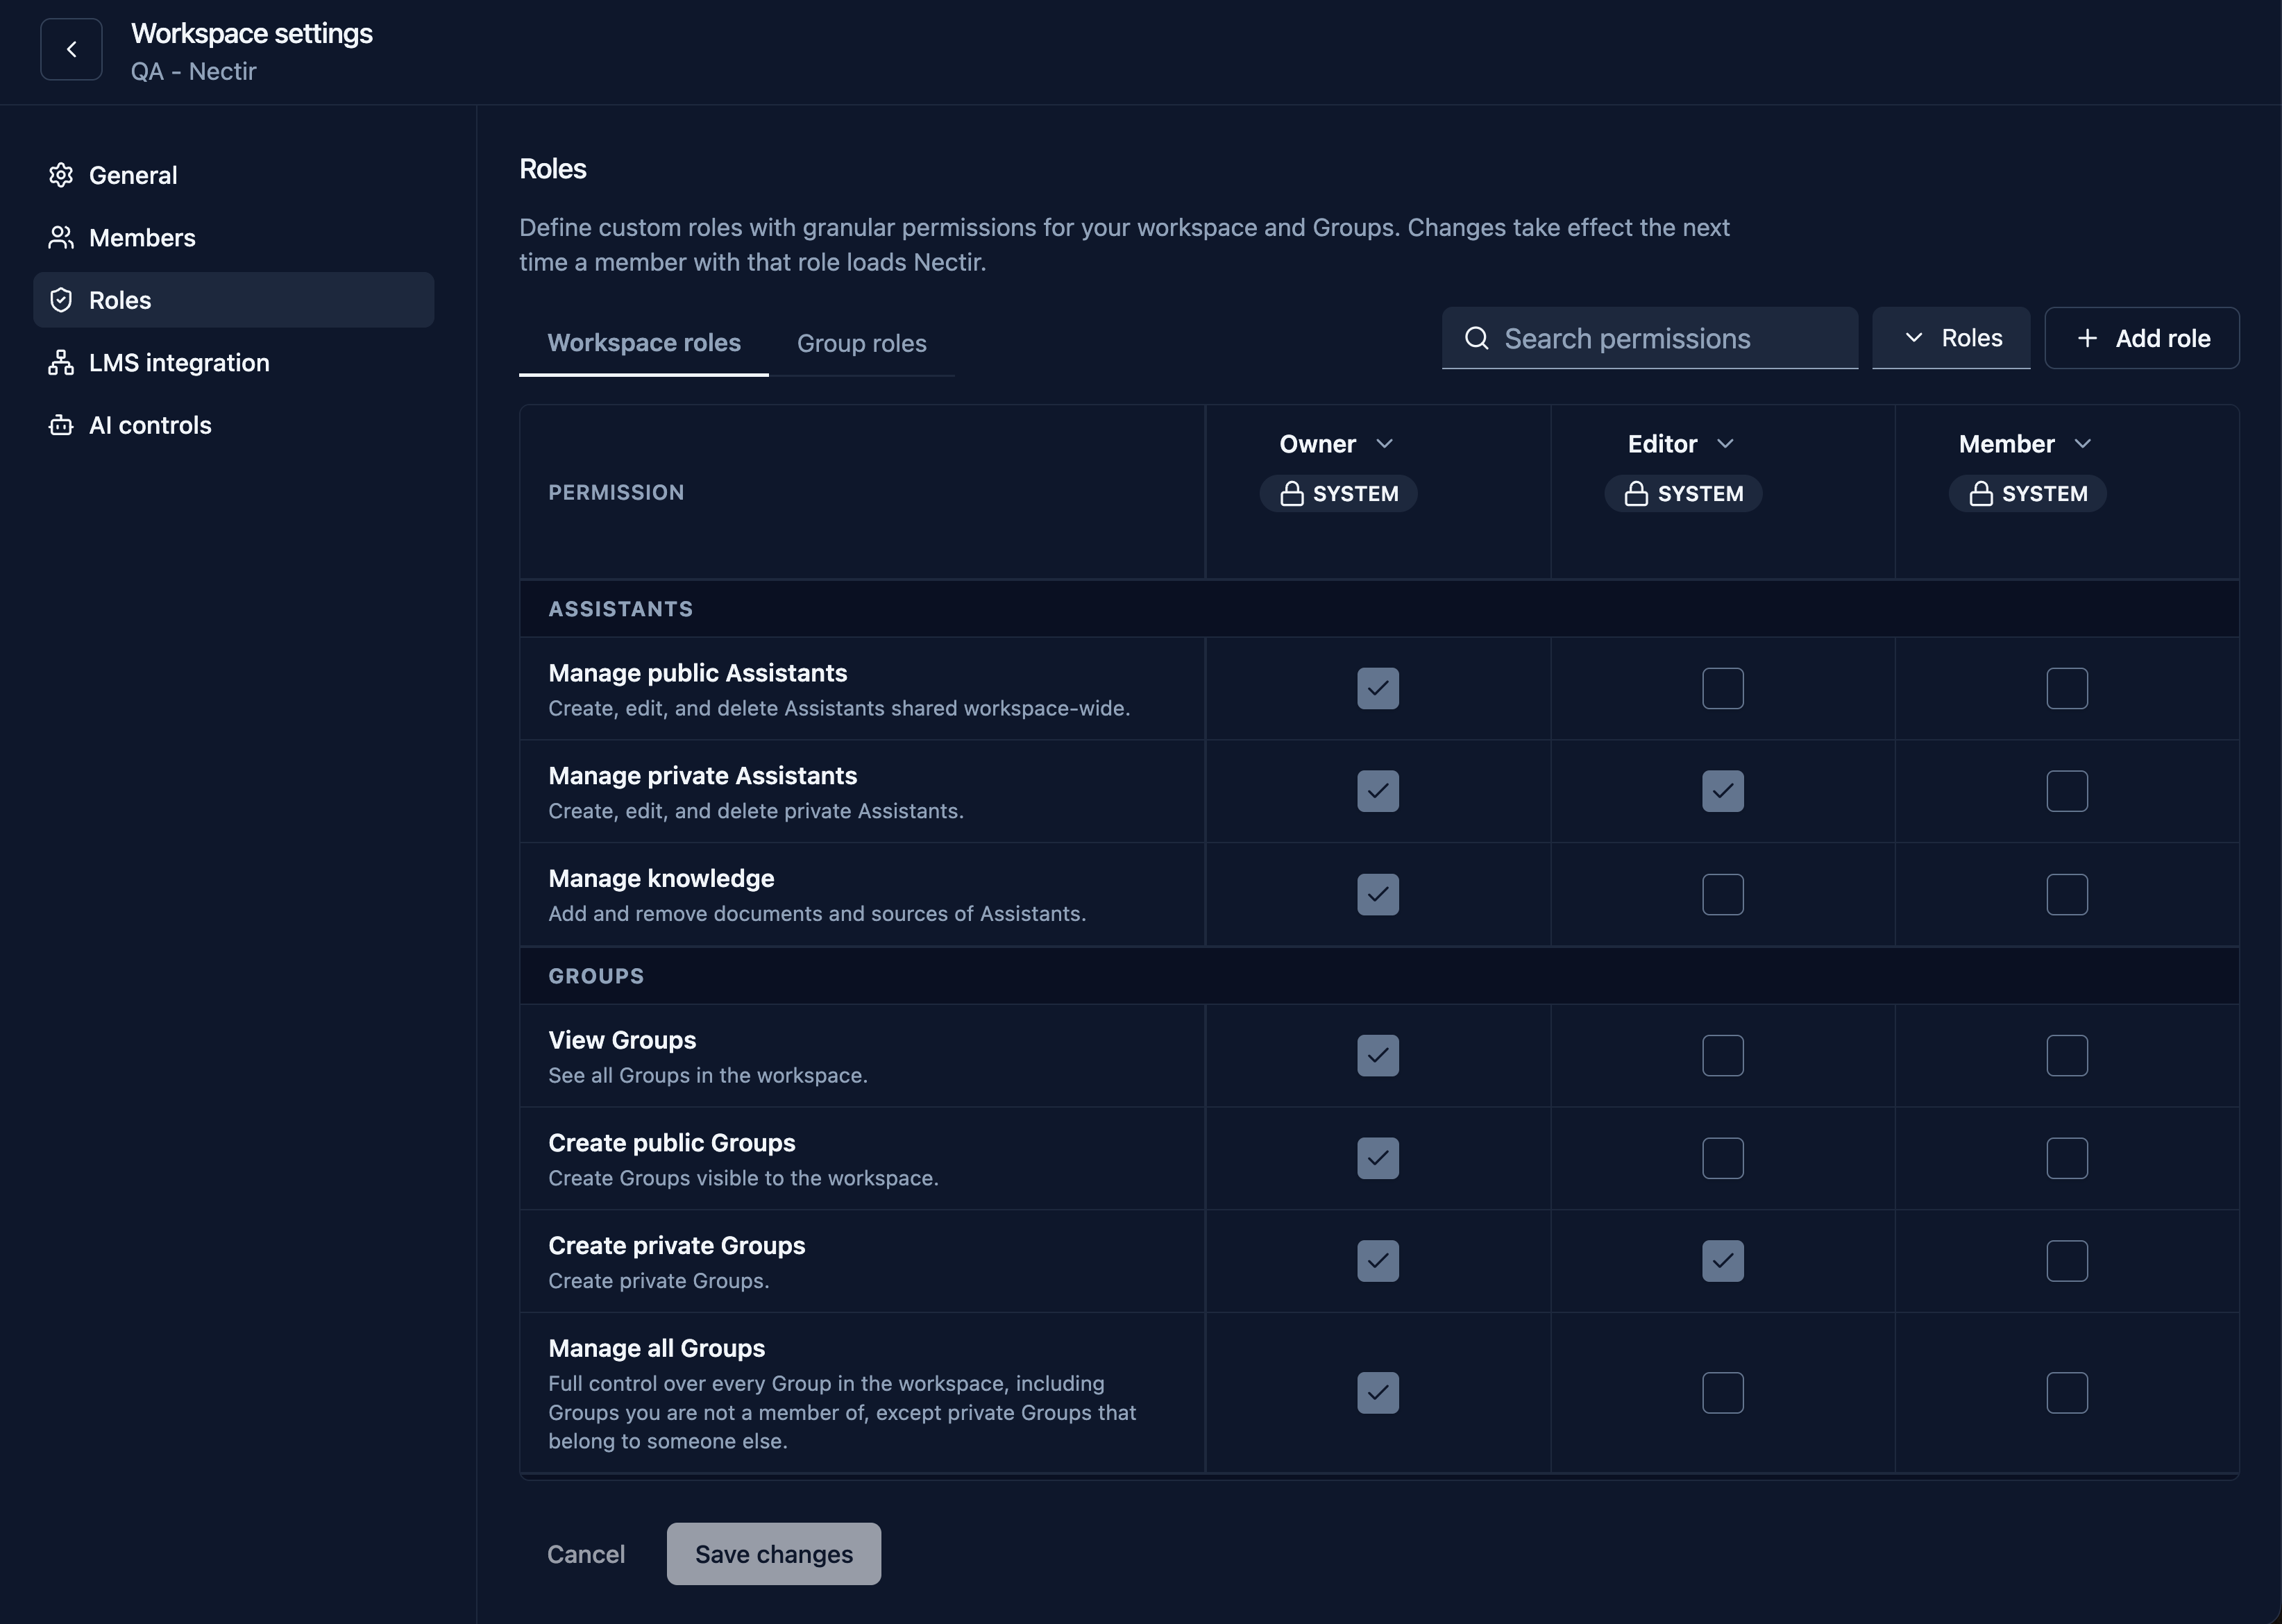Click the Manage knowledge label
Image resolution: width=2282 pixels, height=1624 pixels.
point(661,879)
